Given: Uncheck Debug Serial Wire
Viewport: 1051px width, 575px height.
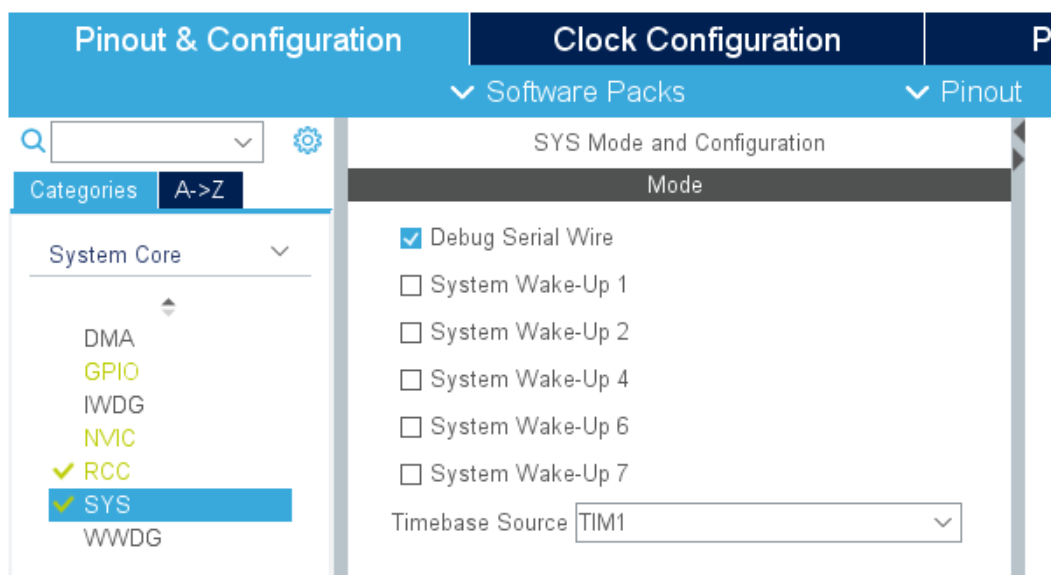Looking at the screenshot, I should pyautogui.click(x=410, y=238).
